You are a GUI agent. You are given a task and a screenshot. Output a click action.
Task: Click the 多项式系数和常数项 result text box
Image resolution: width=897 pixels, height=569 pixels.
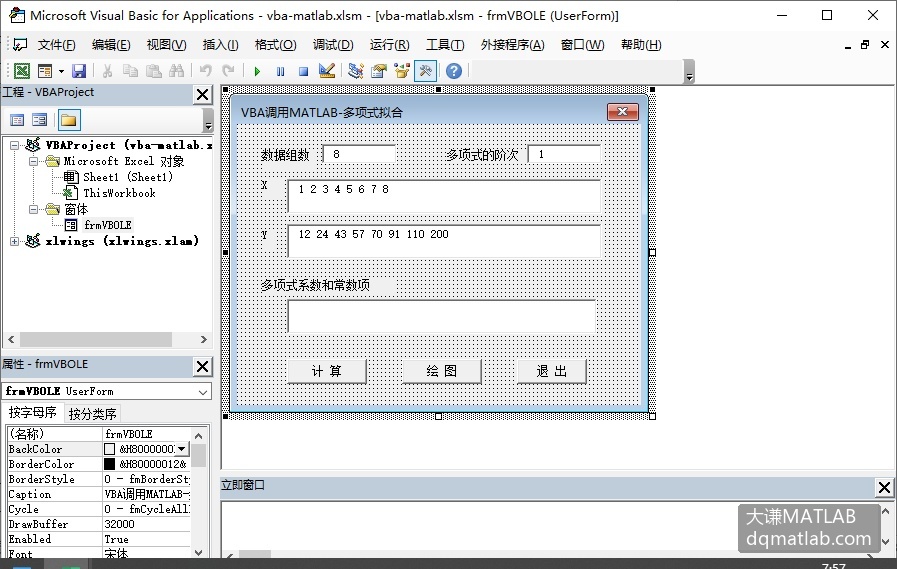point(442,316)
